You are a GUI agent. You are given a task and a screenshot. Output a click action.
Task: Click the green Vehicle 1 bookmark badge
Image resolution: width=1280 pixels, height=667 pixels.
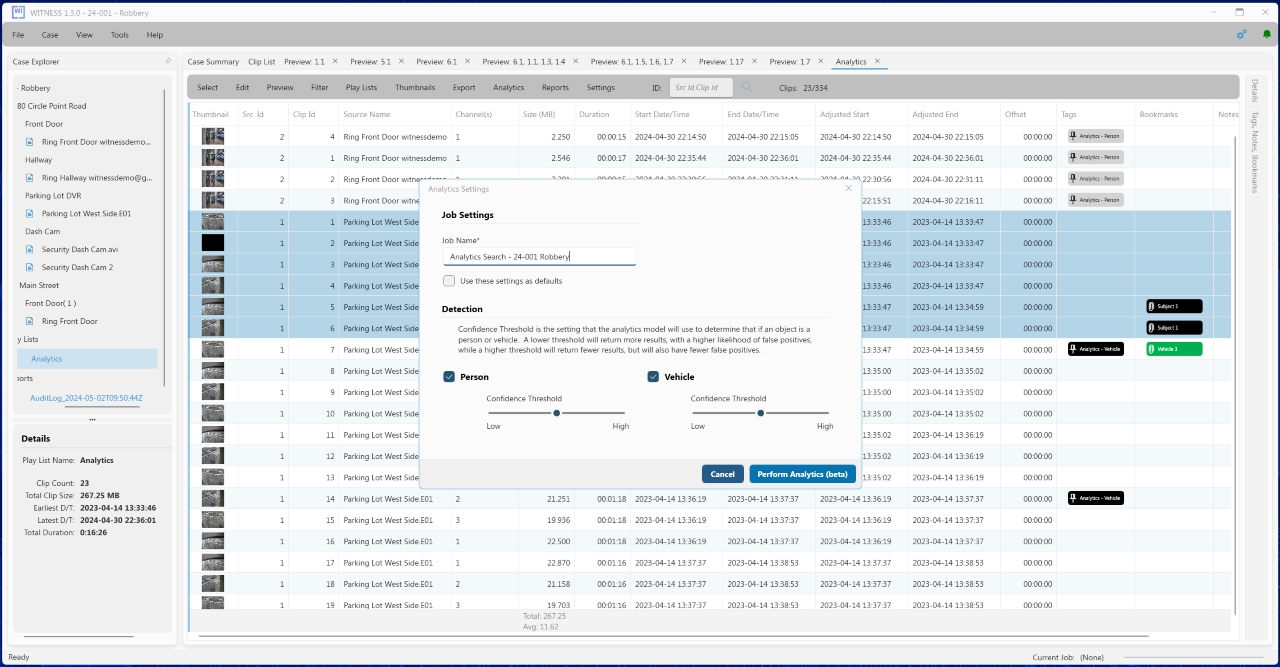[1174, 349]
